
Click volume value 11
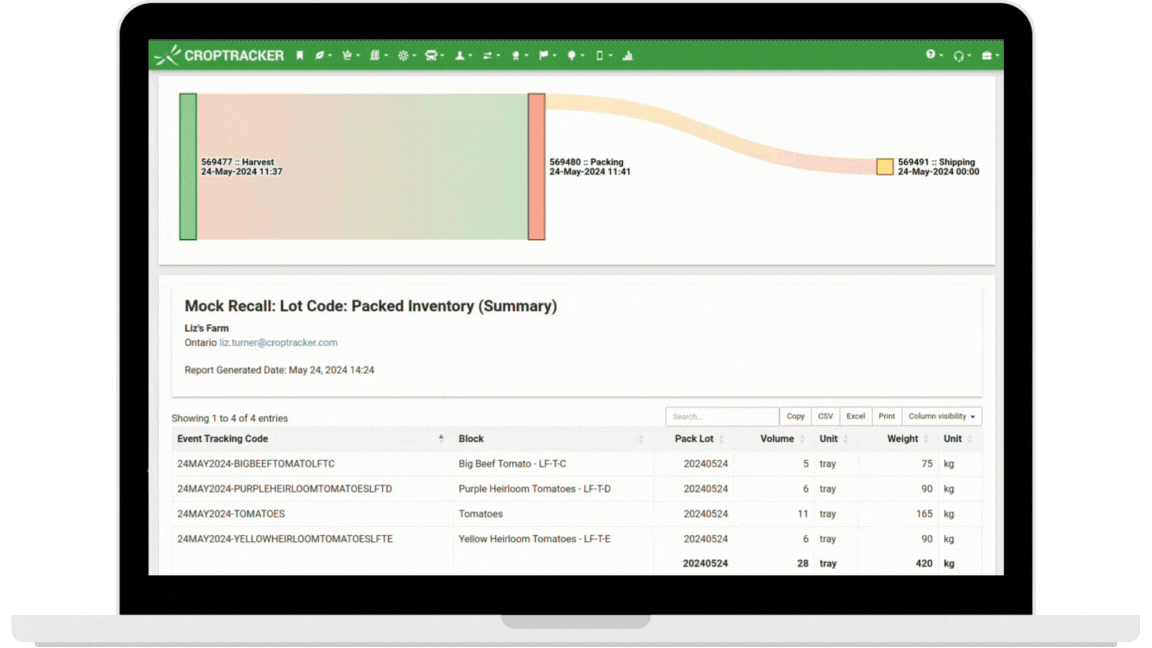pos(802,514)
